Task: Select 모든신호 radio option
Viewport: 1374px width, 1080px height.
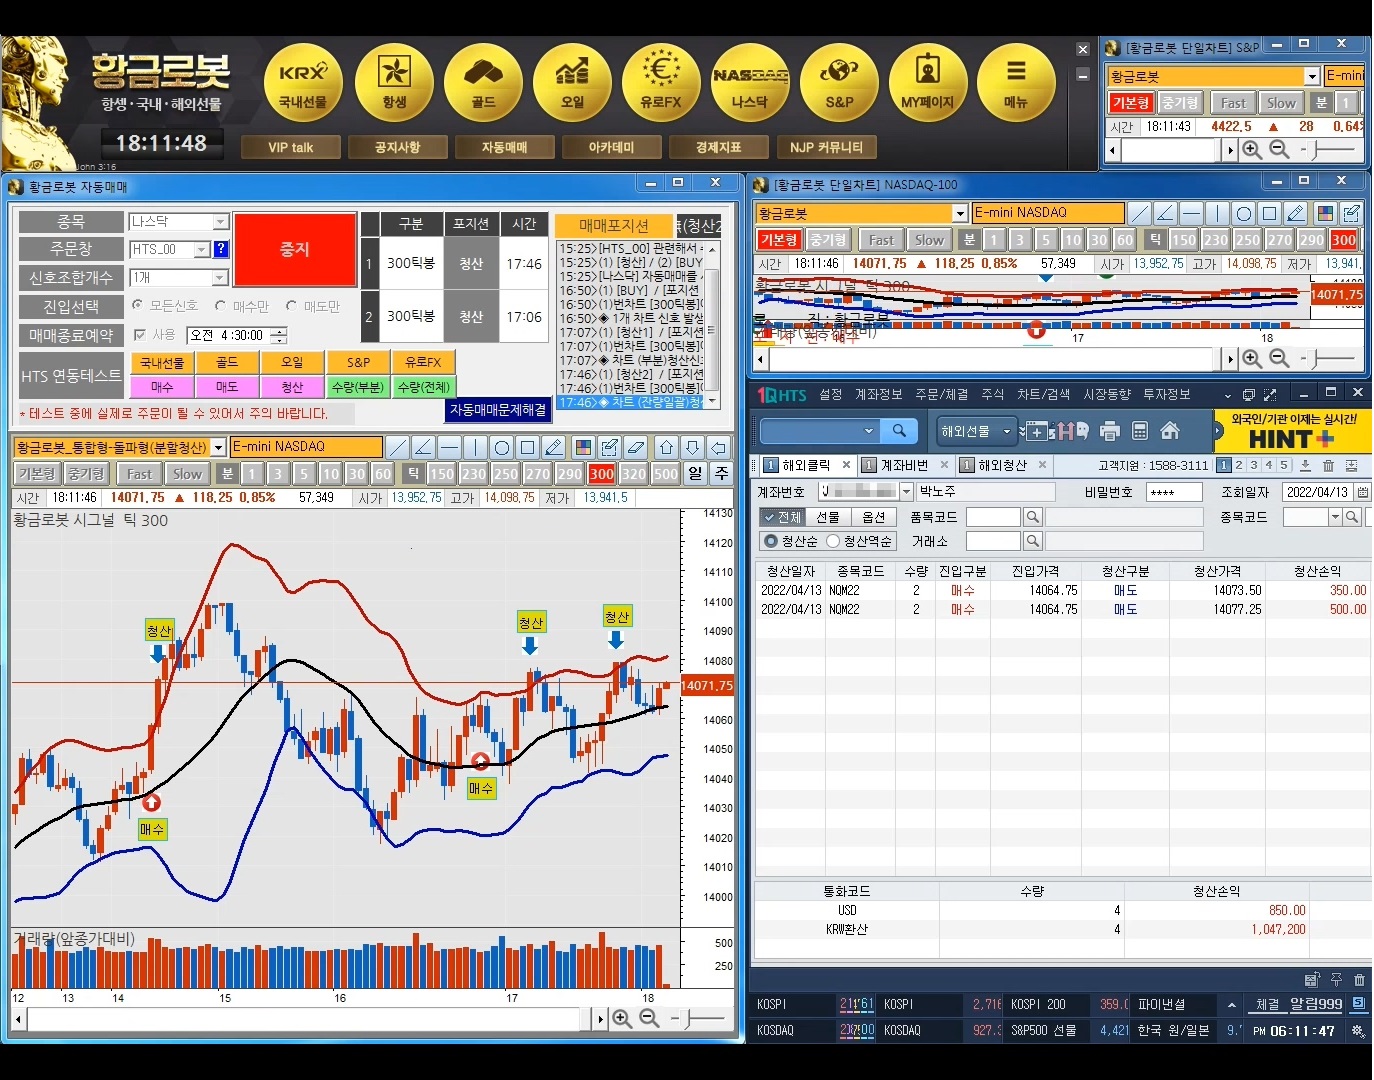Action: coord(165,306)
